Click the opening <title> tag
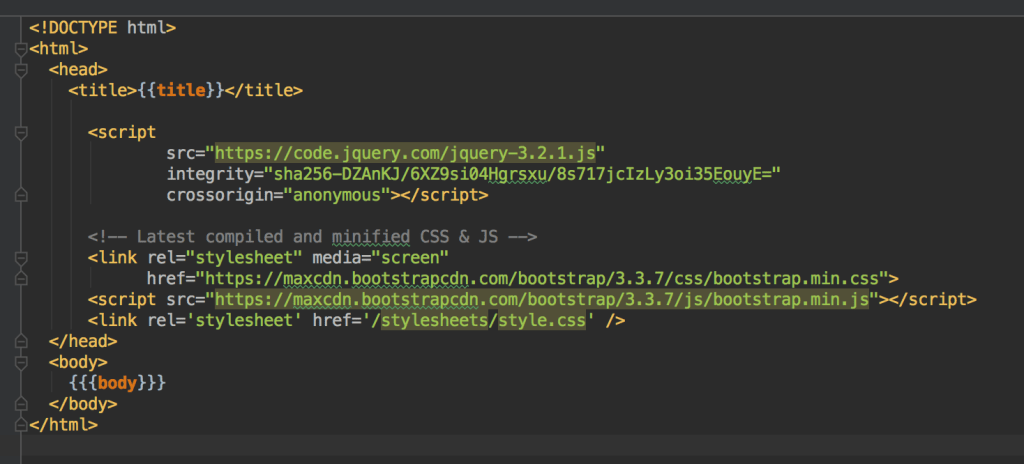This screenshot has height=464, width=1024. [x=103, y=91]
